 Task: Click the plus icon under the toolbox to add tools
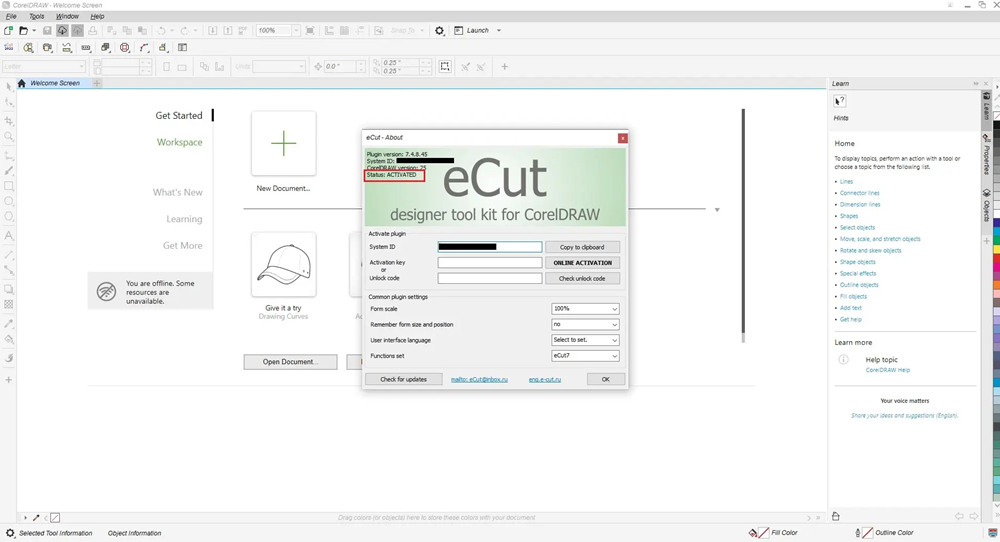tap(9, 380)
